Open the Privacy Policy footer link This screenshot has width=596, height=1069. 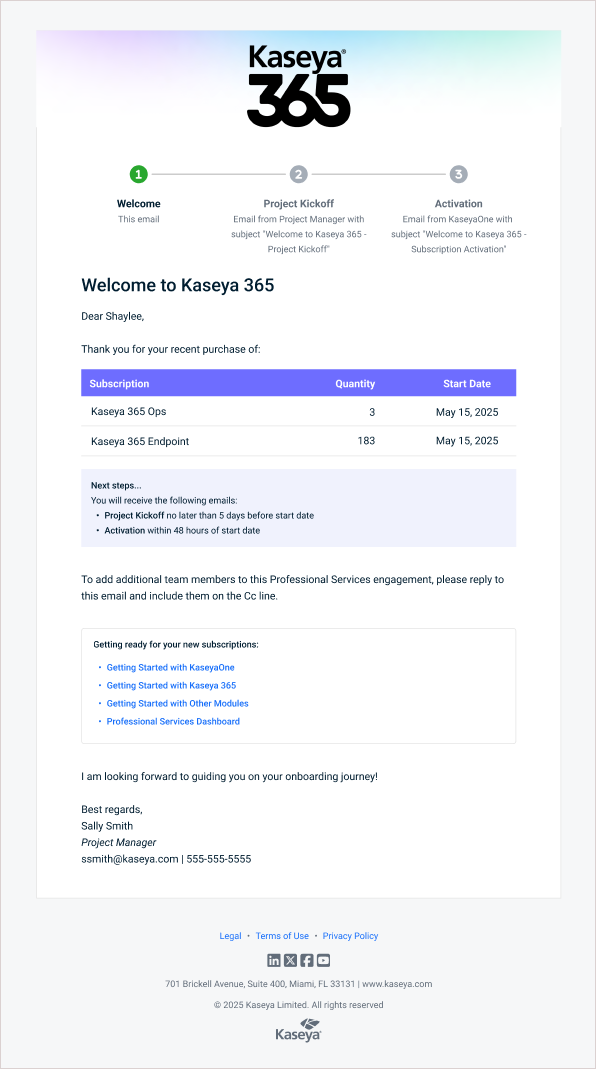click(x=351, y=936)
